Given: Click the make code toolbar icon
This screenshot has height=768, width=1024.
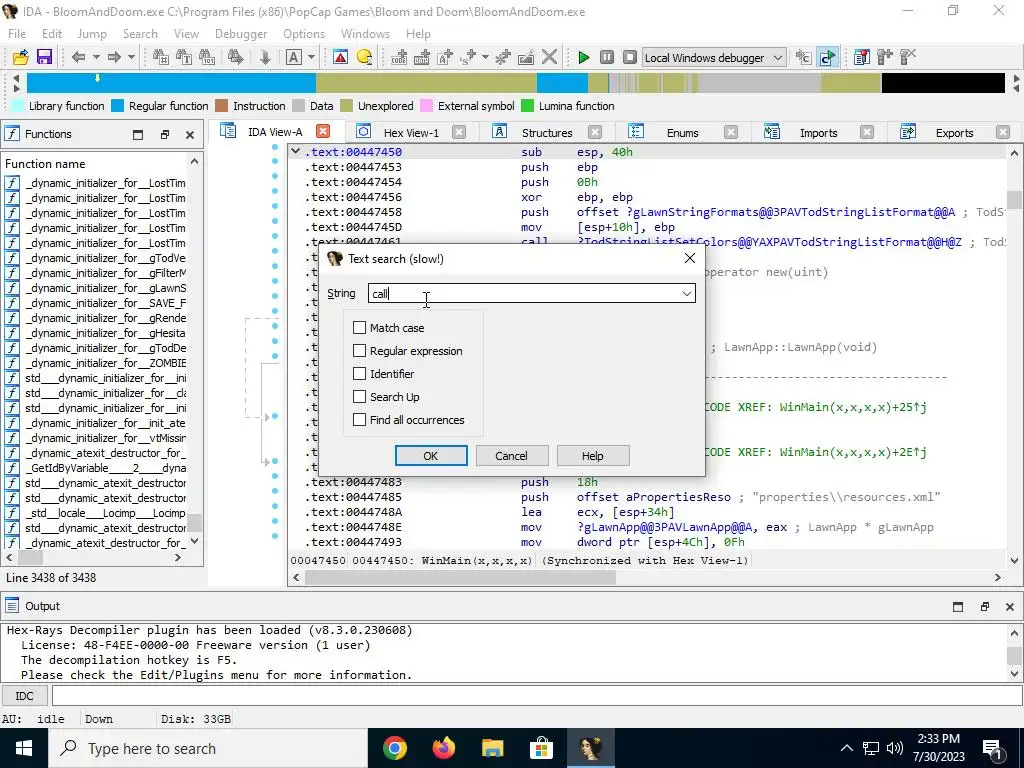Looking at the screenshot, I should (399, 57).
